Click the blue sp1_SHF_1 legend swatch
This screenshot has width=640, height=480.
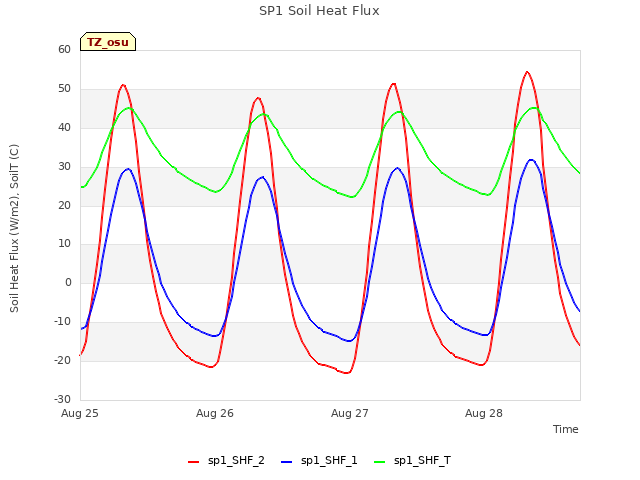(x=287, y=462)
